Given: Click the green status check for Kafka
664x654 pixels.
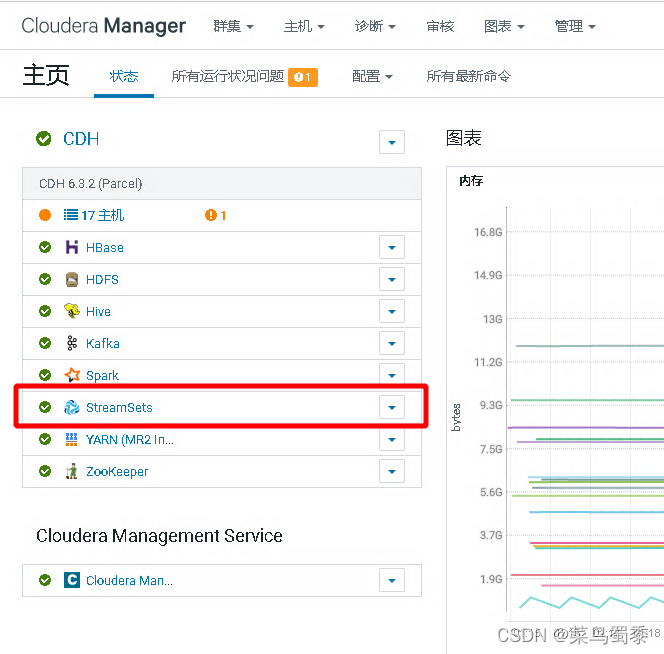Looking at the screenshot, I should coord(45,343).
